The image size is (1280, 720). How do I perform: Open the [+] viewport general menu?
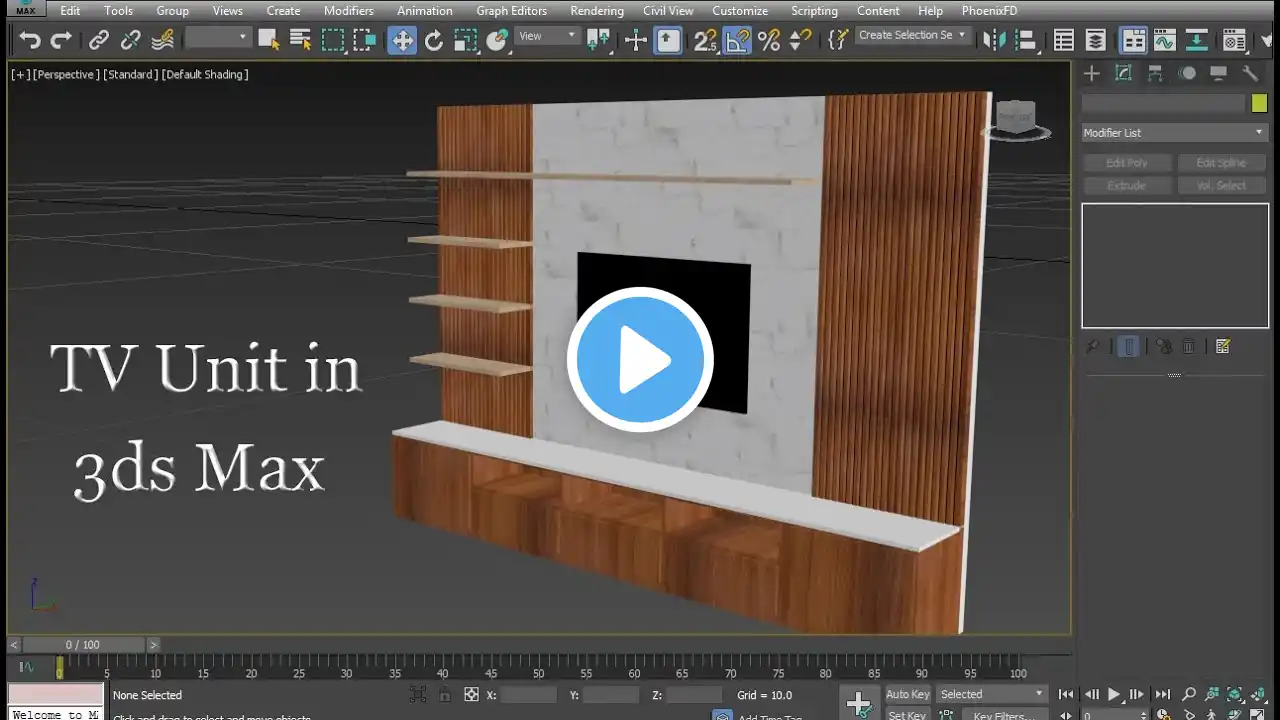(x=21, y=75)
